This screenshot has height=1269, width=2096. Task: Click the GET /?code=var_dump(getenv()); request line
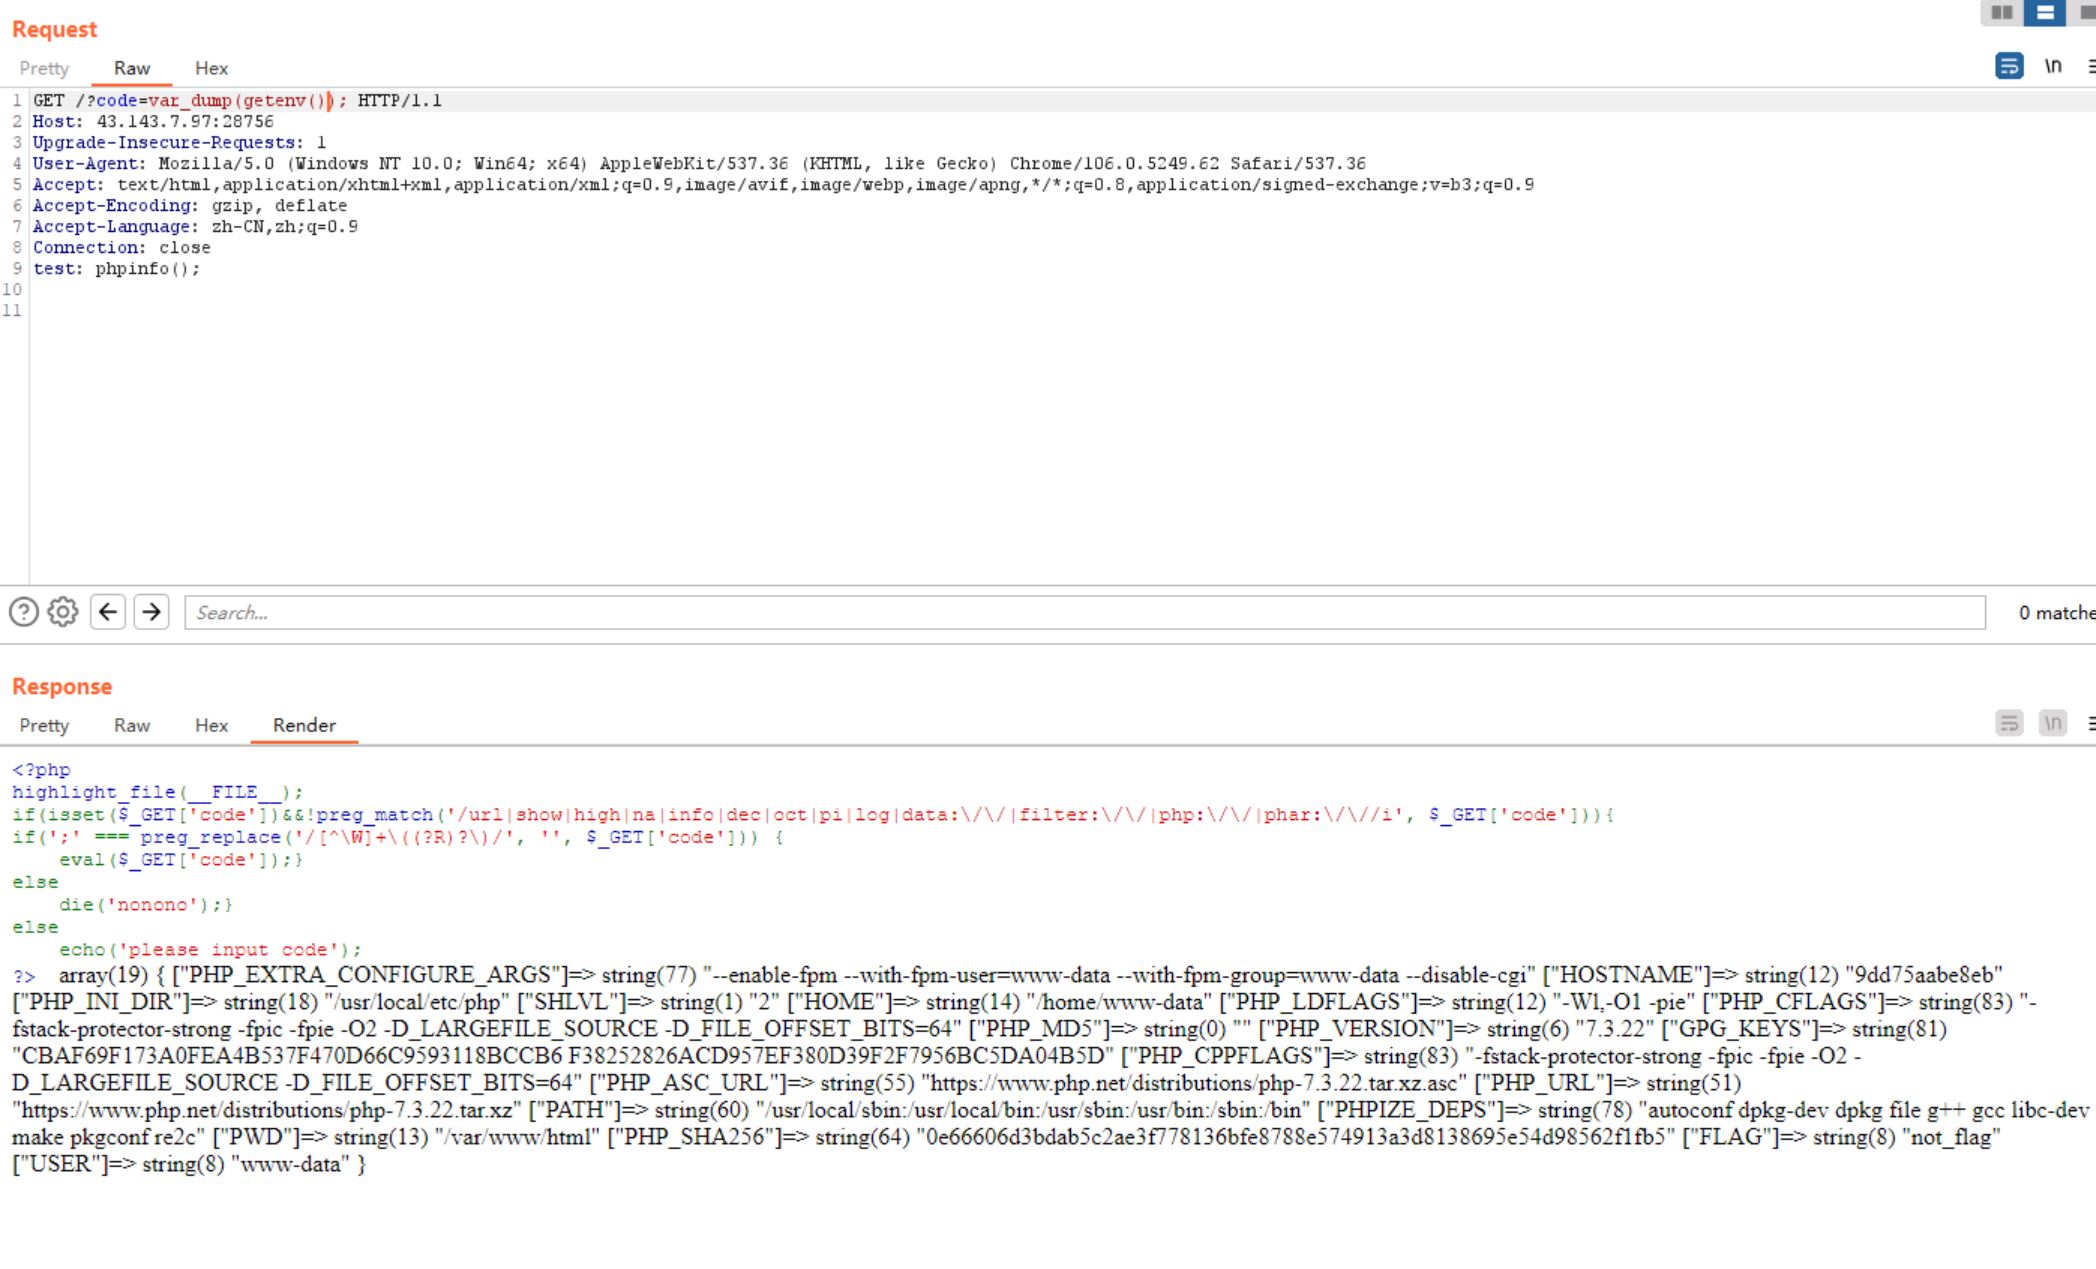[x=237, y=100]
